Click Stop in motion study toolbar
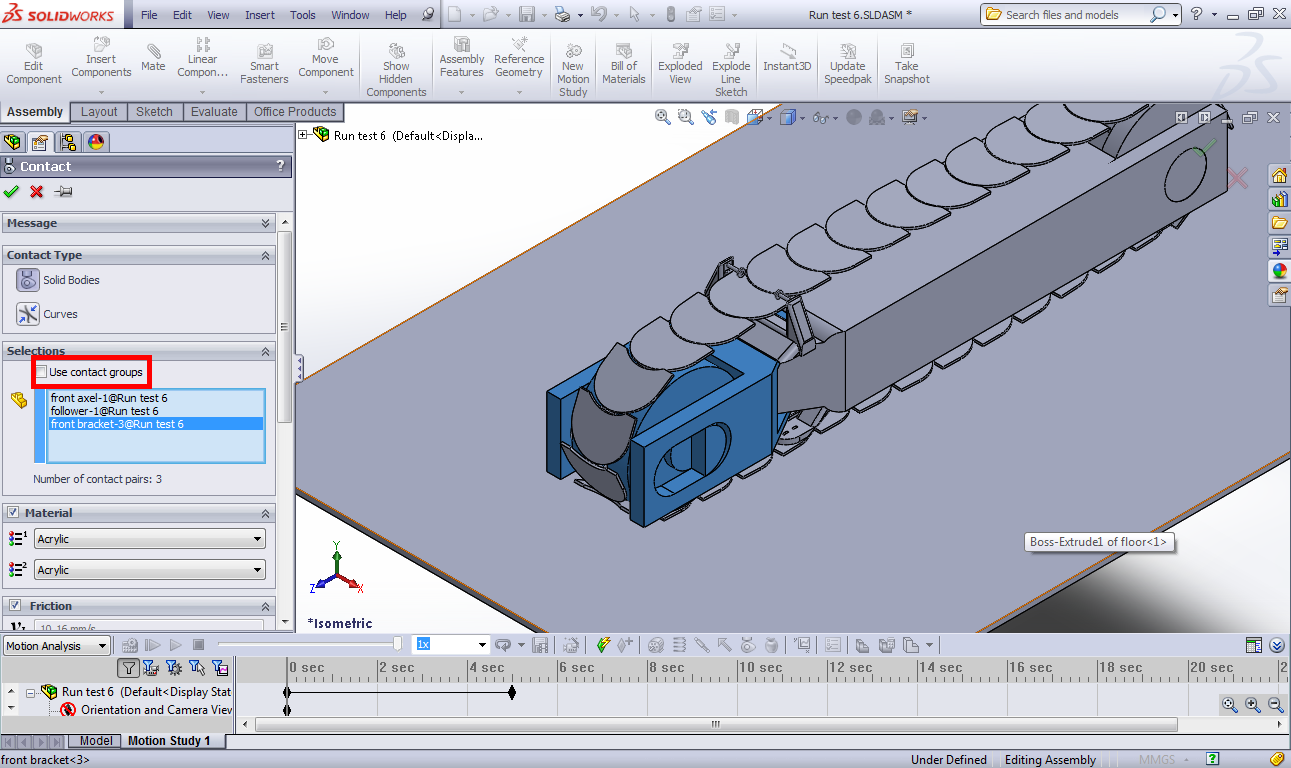 click(x=198, y=645)
